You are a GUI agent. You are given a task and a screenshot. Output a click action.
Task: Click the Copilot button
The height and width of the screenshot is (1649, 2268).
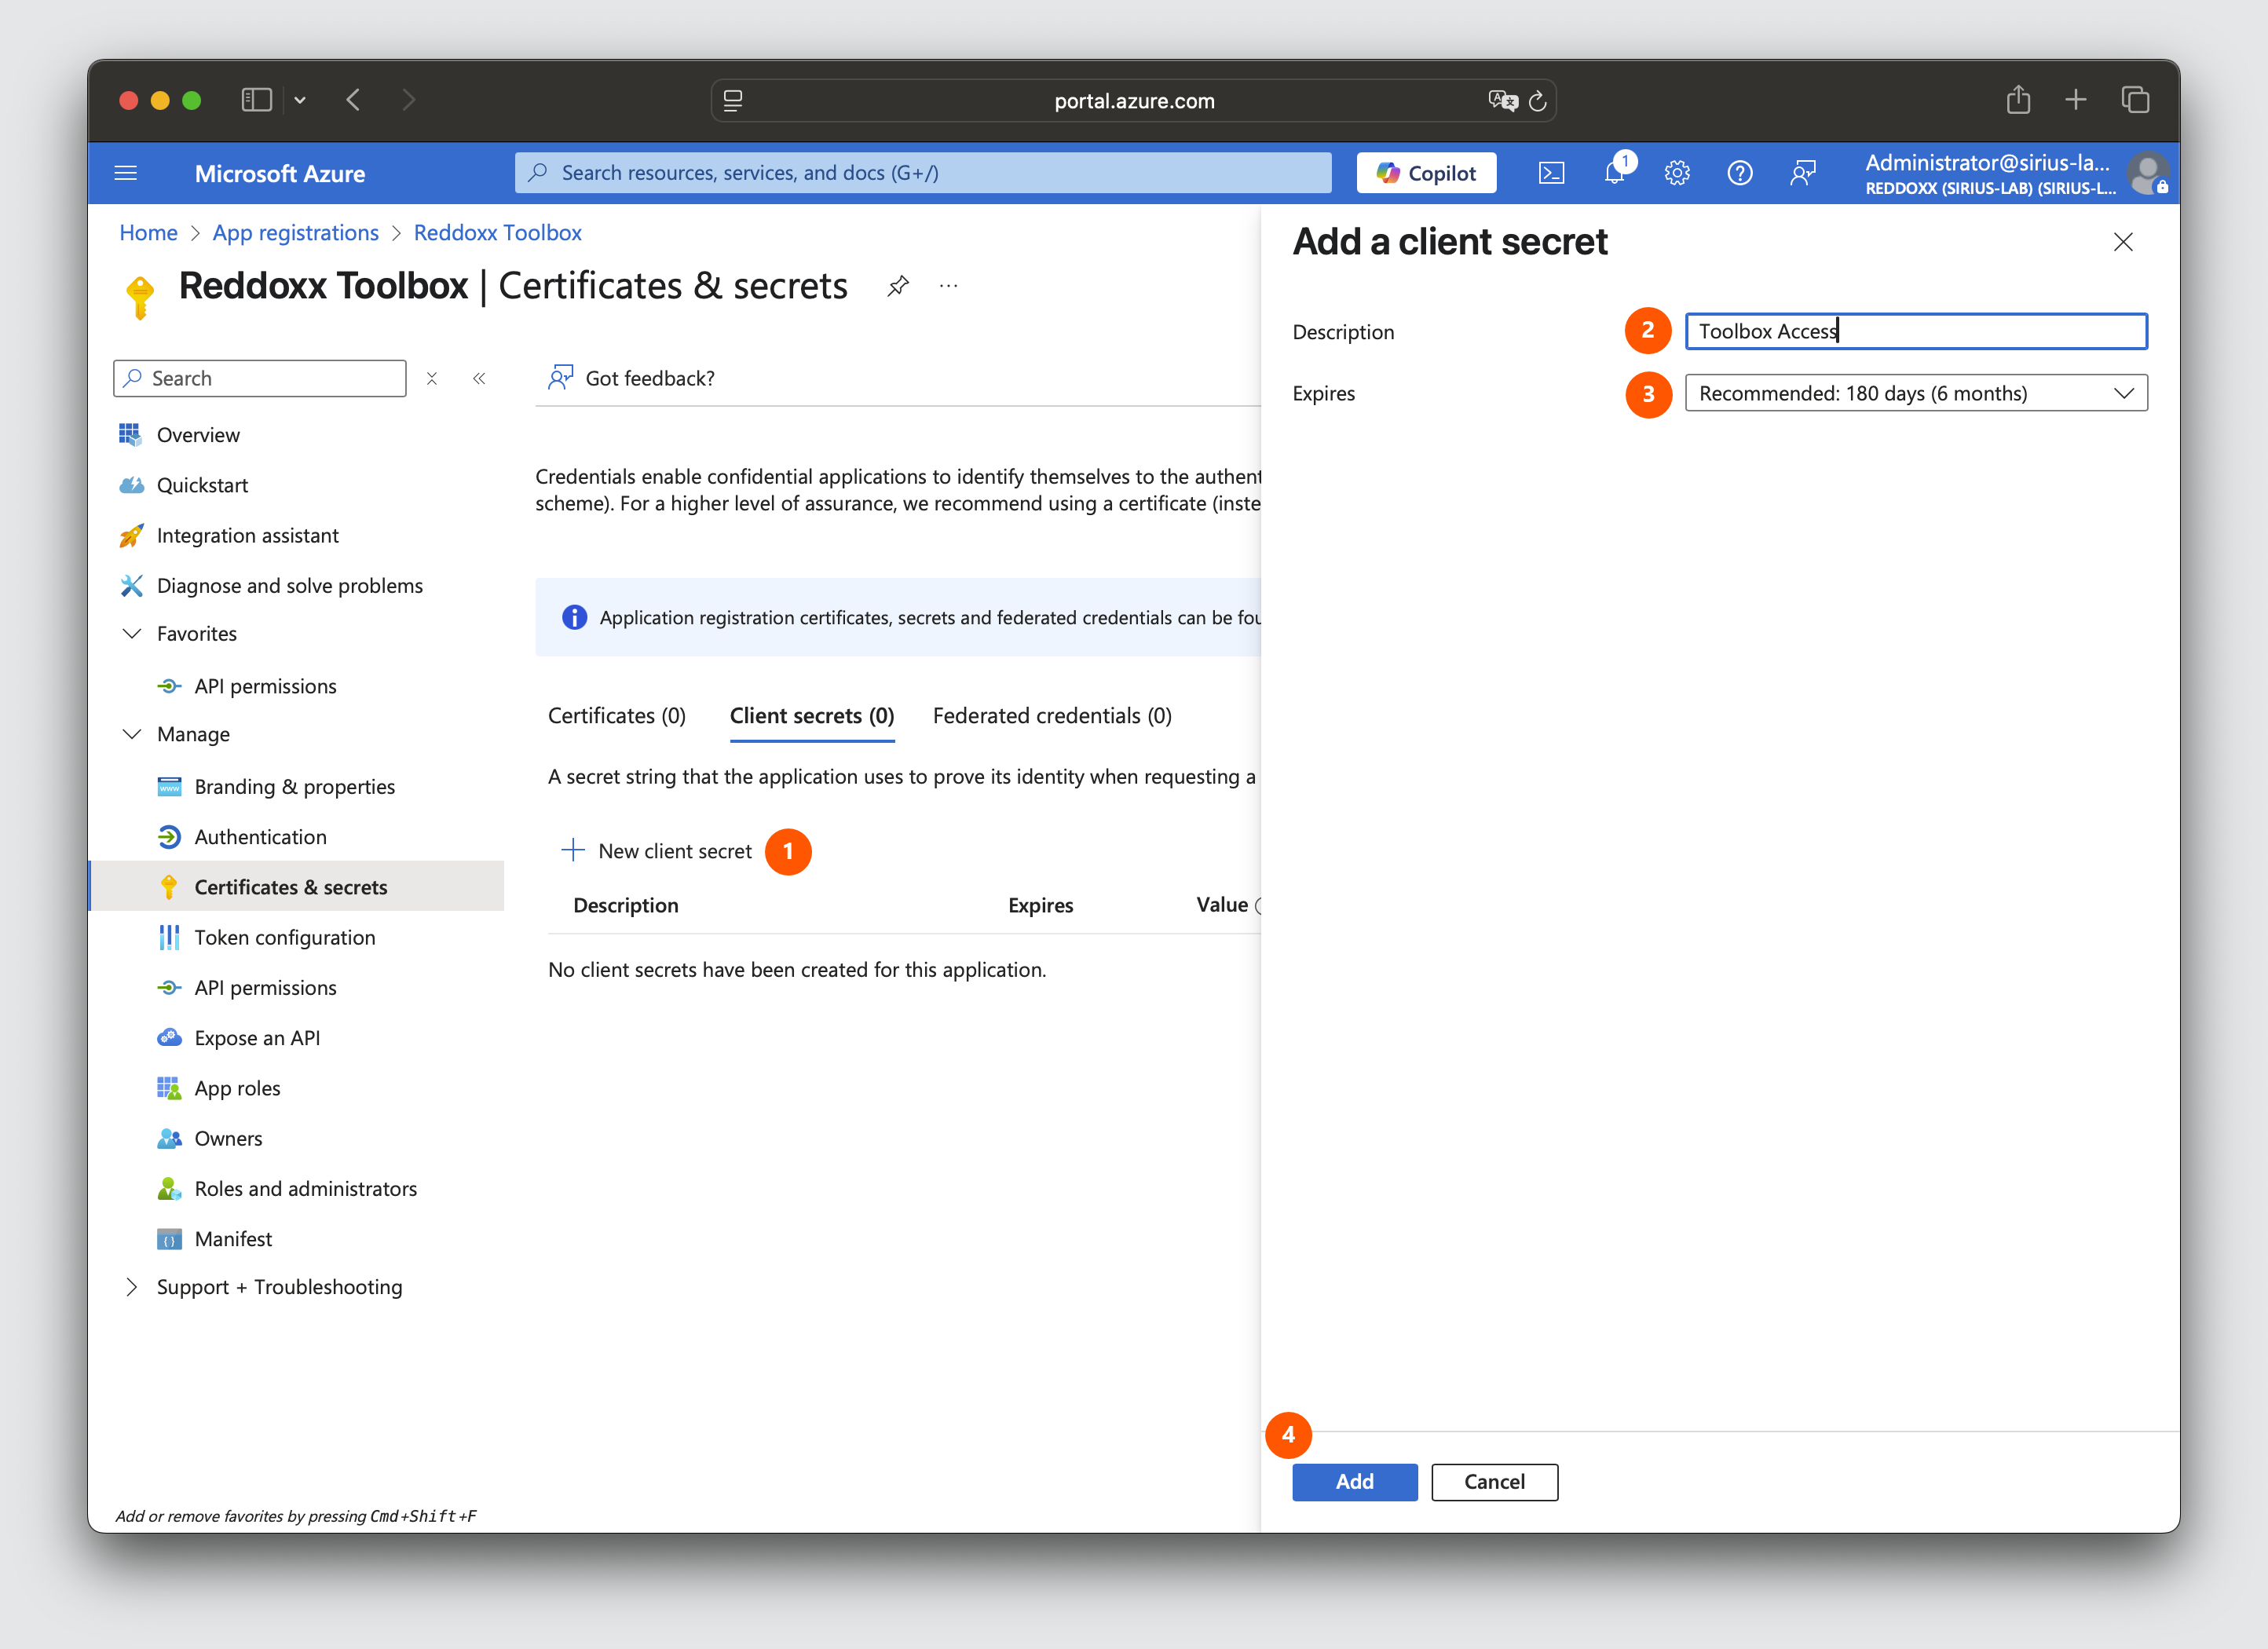click(1426, 173)
